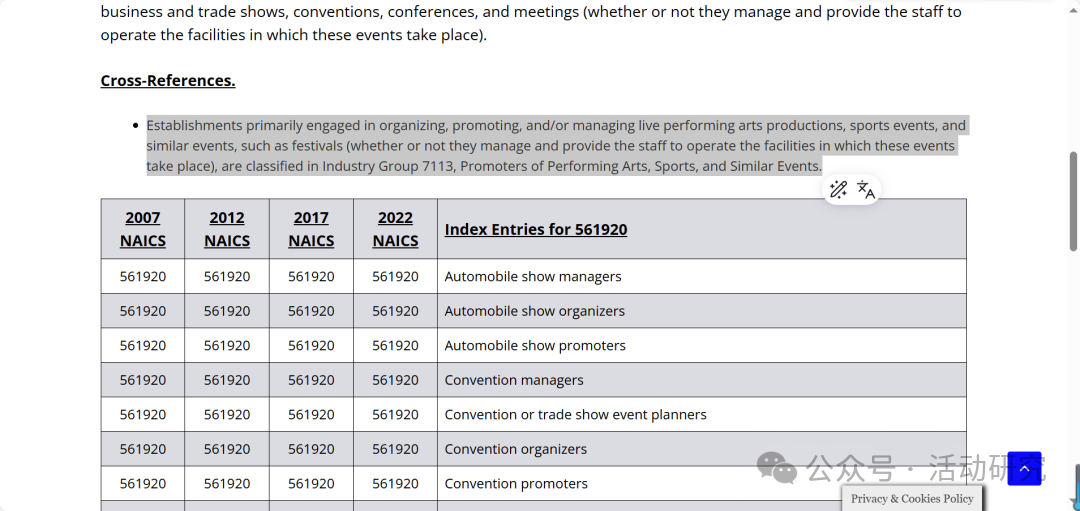The image size is (1080, 511).
Task: Click the AI magic wand icon
Action: (x=838, y=190)
